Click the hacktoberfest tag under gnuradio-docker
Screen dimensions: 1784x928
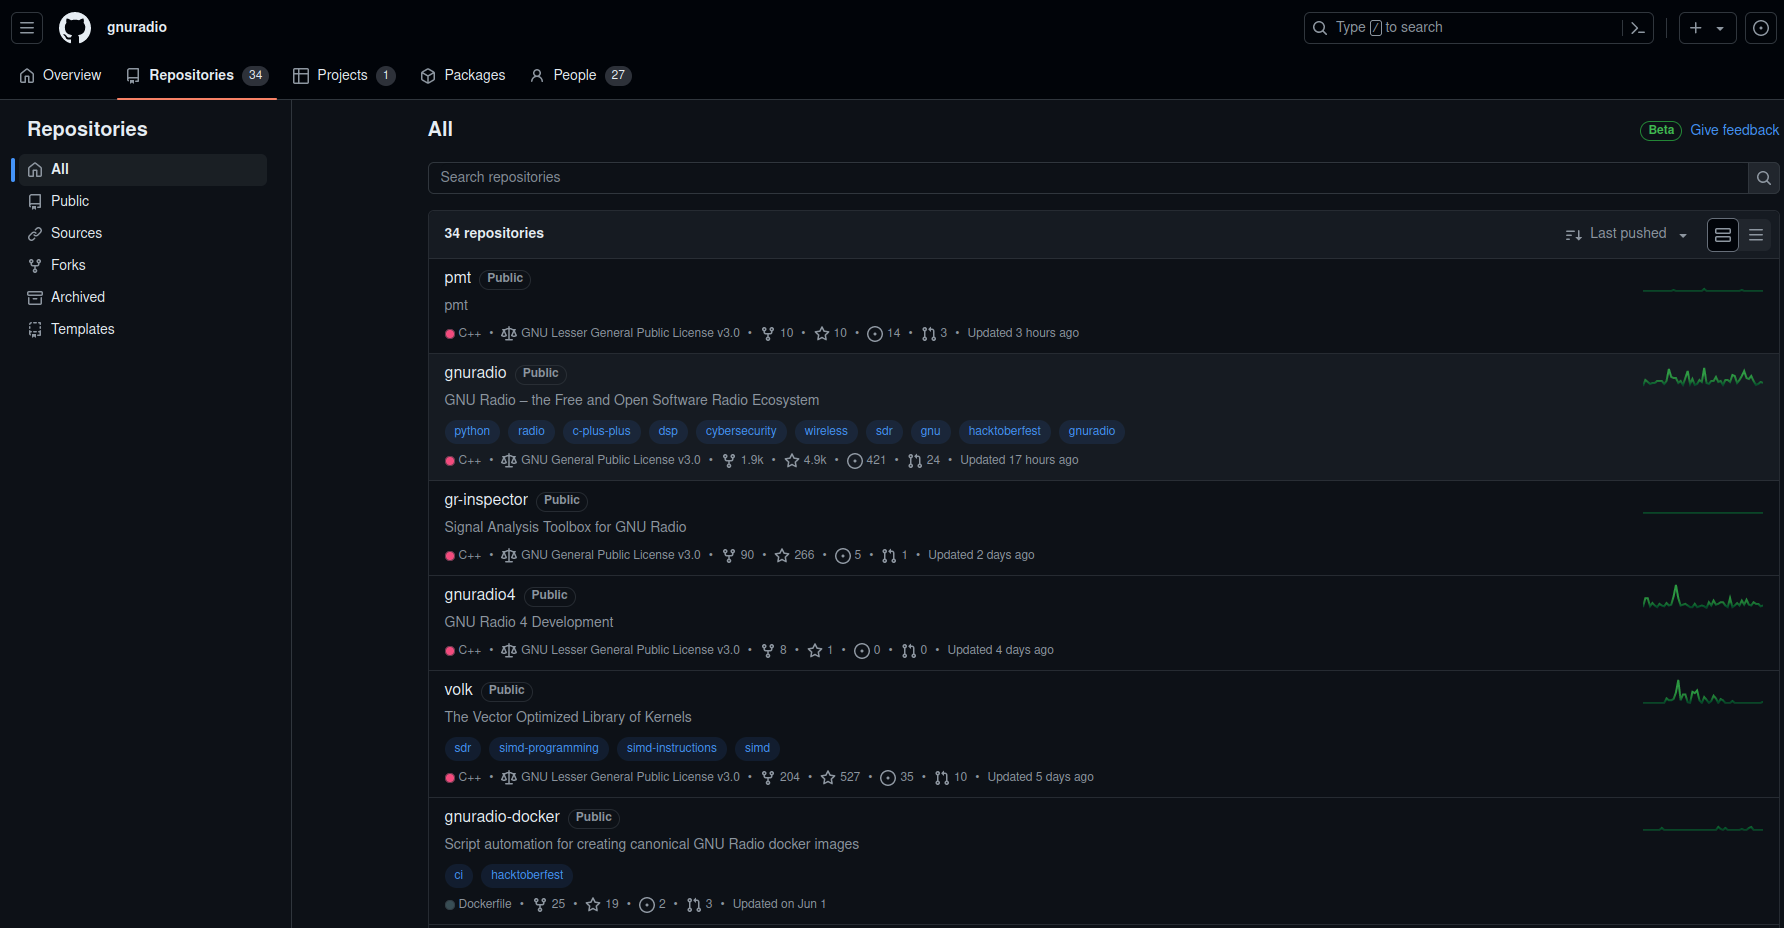(527, 875)
